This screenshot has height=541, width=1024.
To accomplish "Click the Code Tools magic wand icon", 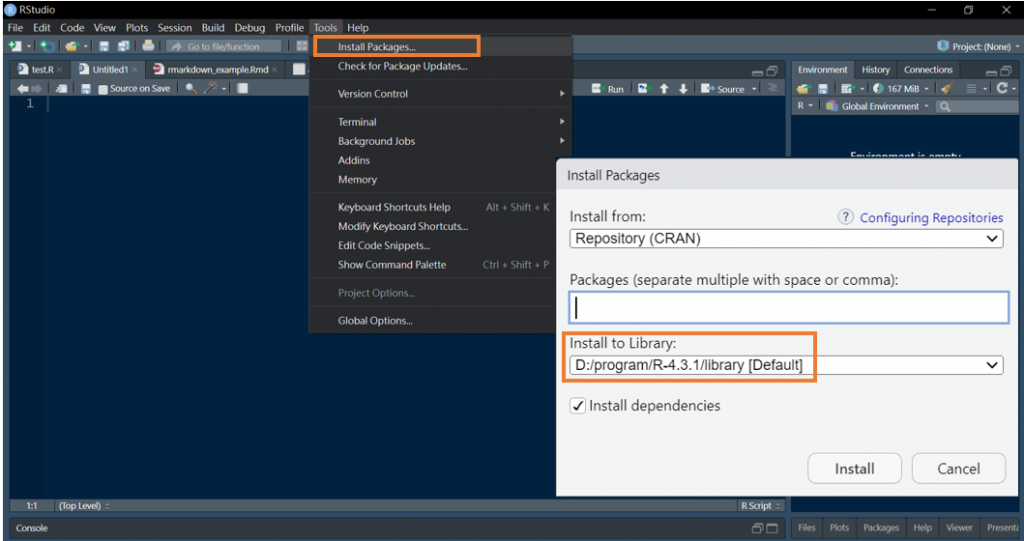I will (x=211, y=88).
